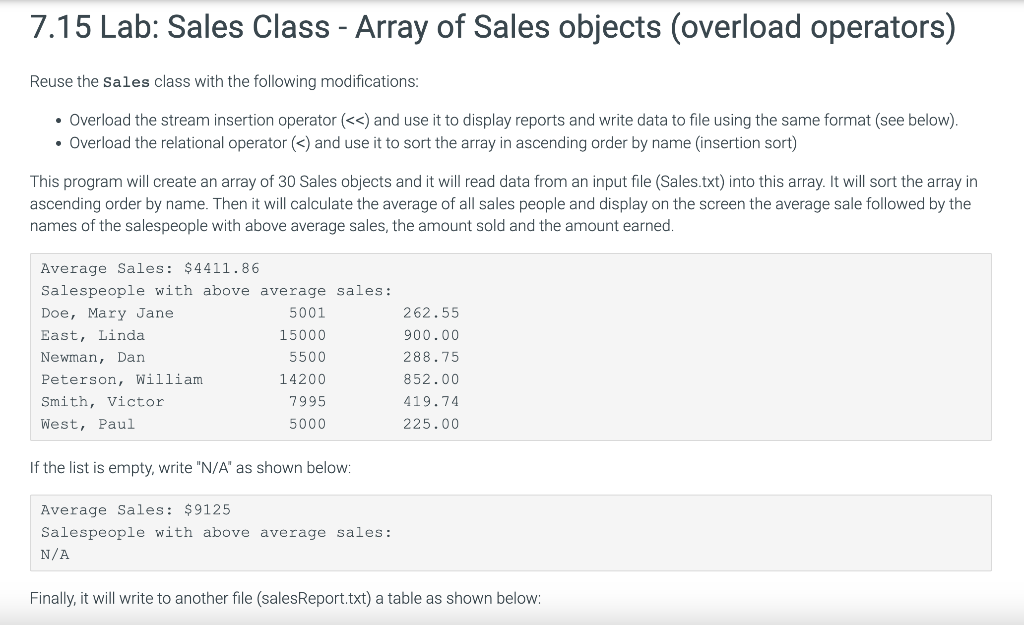Click the amount sold value 15000
The image size is (1024, 625).
[302, 335]
